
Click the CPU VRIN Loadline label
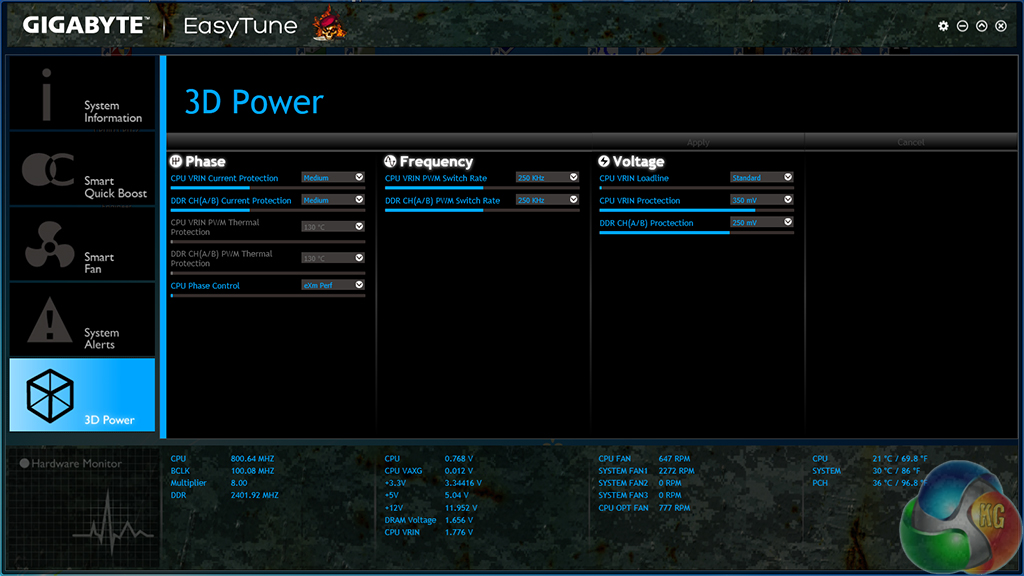coord(633,178)
